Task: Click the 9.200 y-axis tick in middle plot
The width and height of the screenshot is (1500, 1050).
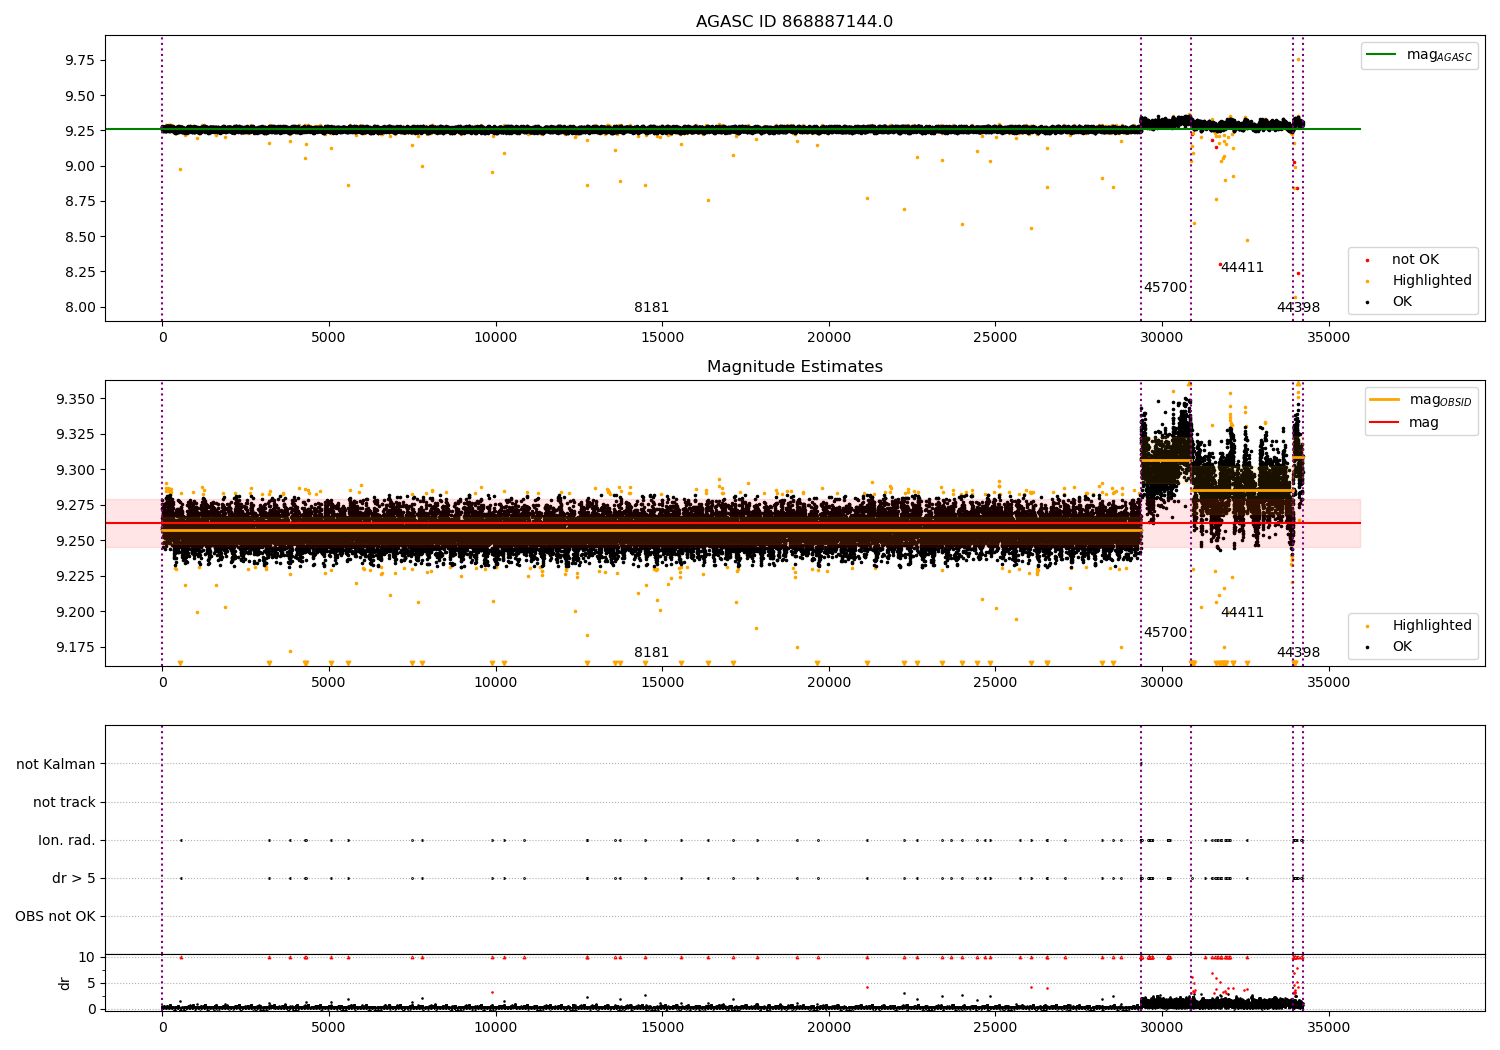Action: [x=76, y=612]
